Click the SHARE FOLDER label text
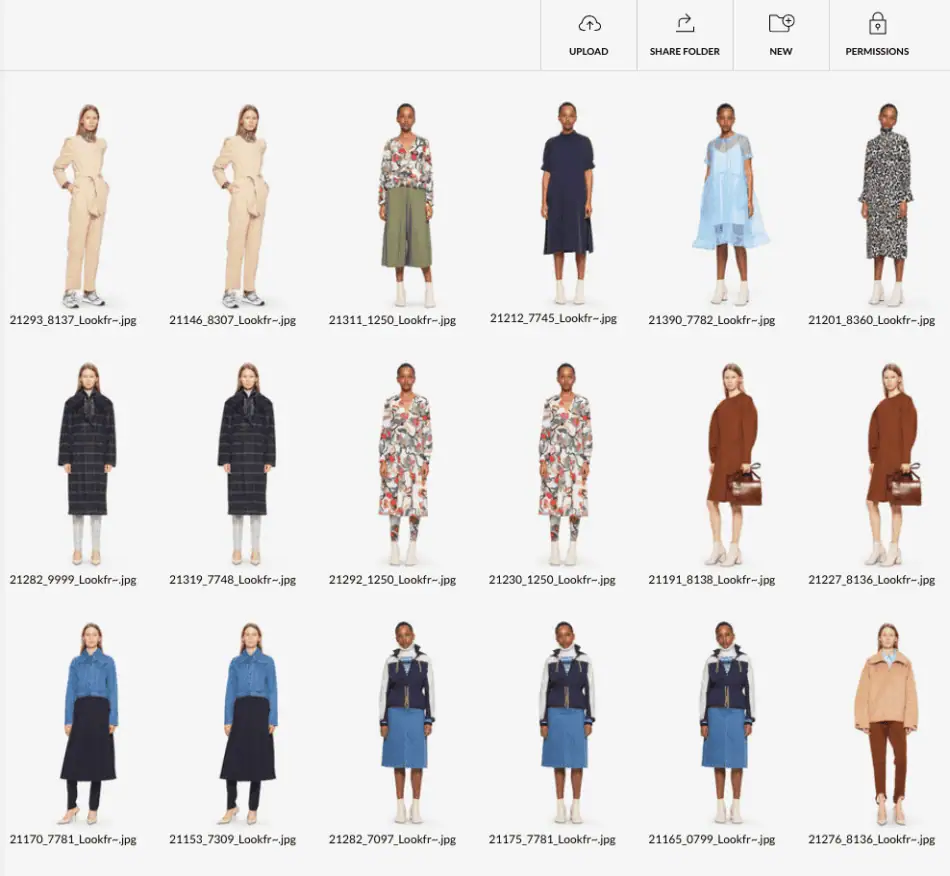Image resolution: width=950 pixels, height=876 pixels. click(x=685, y=51)
